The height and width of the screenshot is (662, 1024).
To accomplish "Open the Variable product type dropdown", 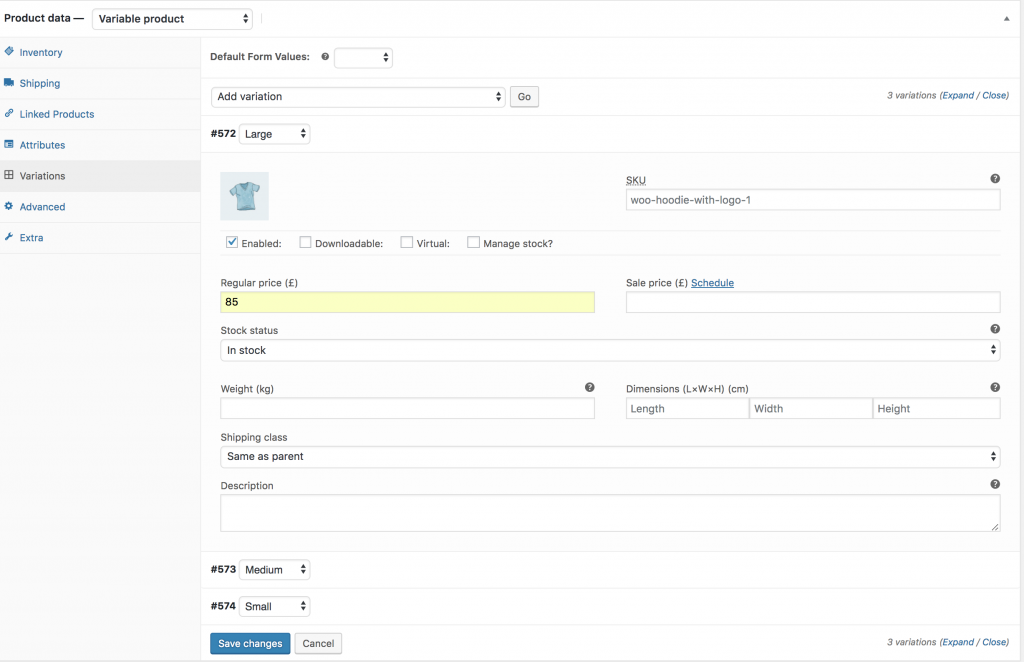I will tap(172, 19).
